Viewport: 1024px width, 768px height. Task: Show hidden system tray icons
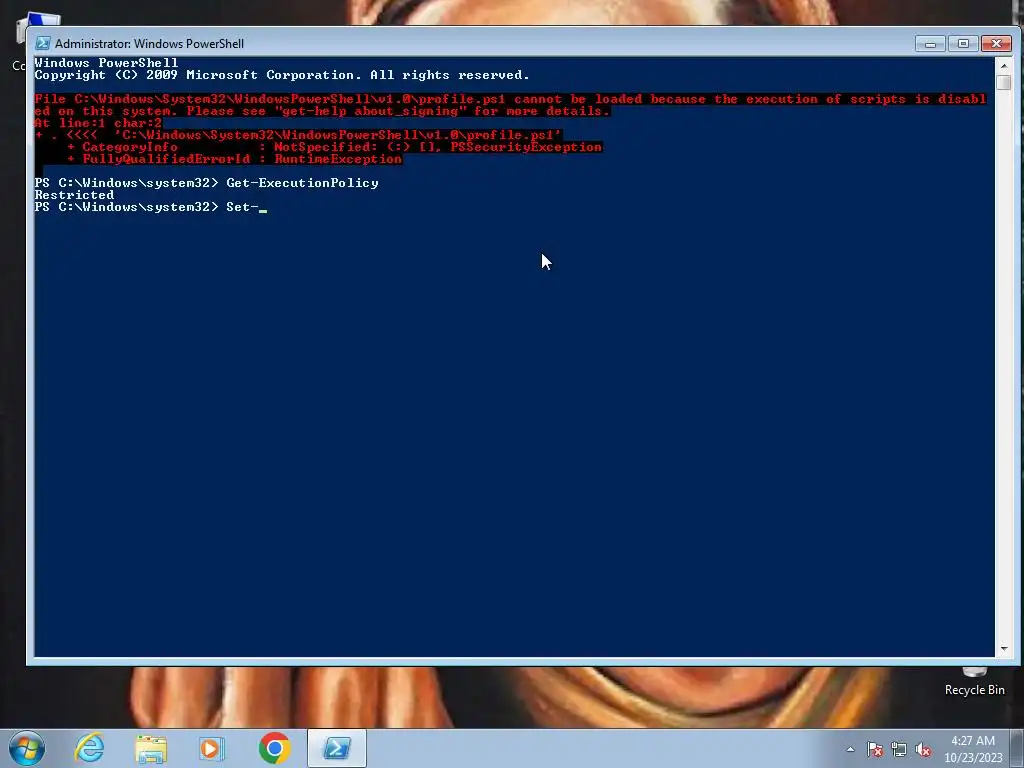point(850,749)
